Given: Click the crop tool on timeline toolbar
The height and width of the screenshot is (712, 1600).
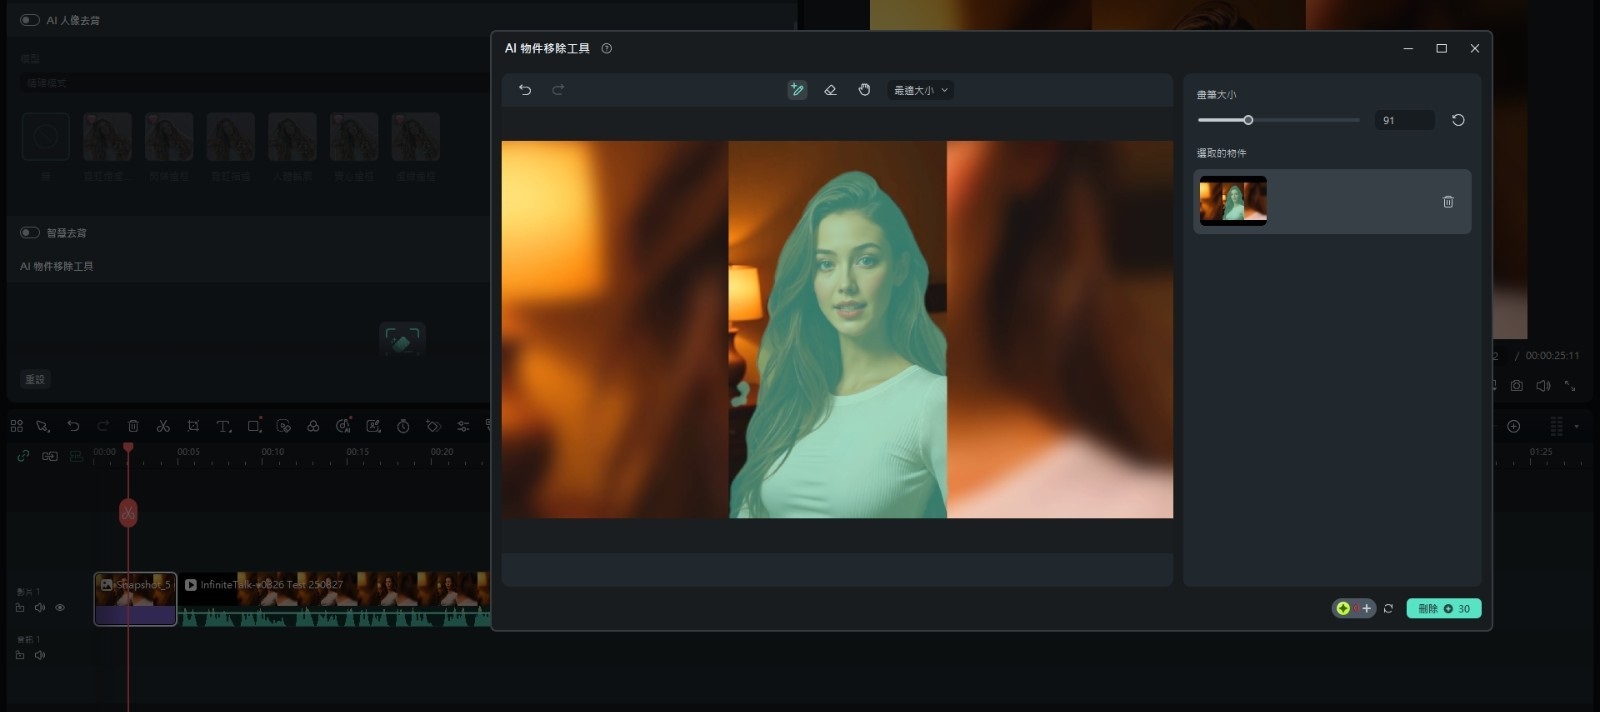Looking at the screenshot, I should pyautogui.click(x=193, y=426).
